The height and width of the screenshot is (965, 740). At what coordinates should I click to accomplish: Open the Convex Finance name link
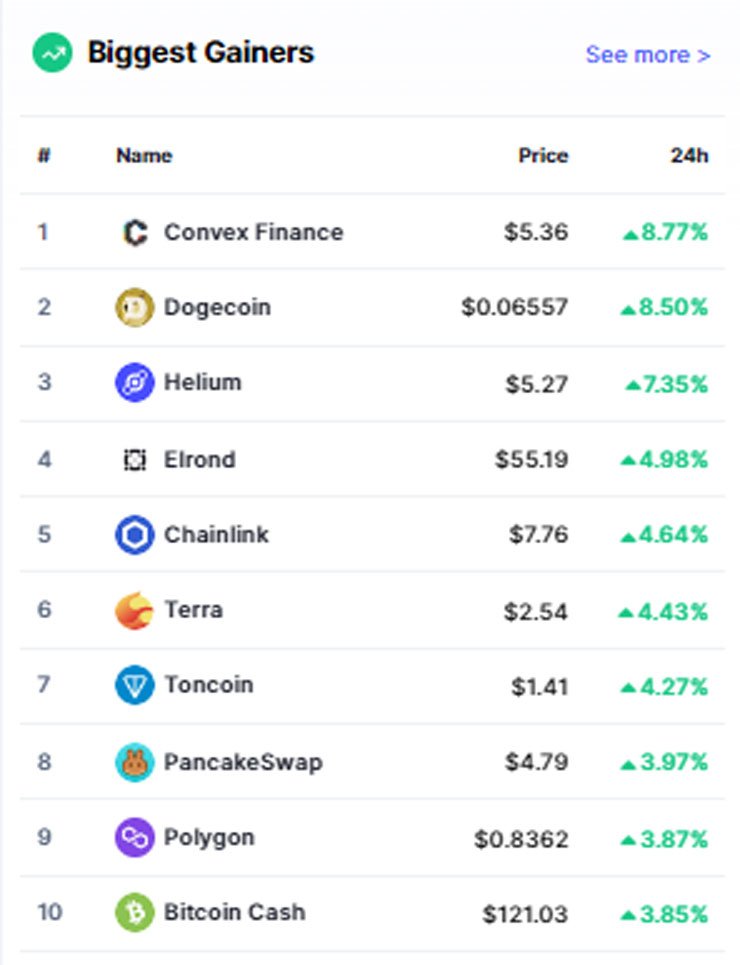click(254, 232)
